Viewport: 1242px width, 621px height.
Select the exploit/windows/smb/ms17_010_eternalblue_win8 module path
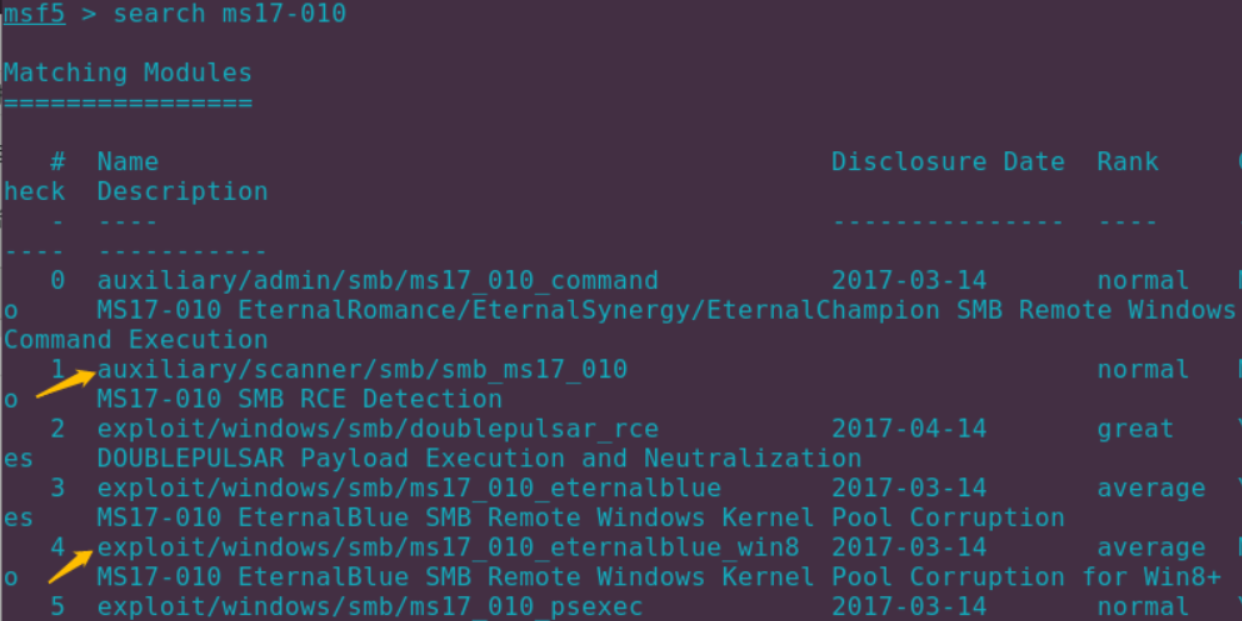448,548
